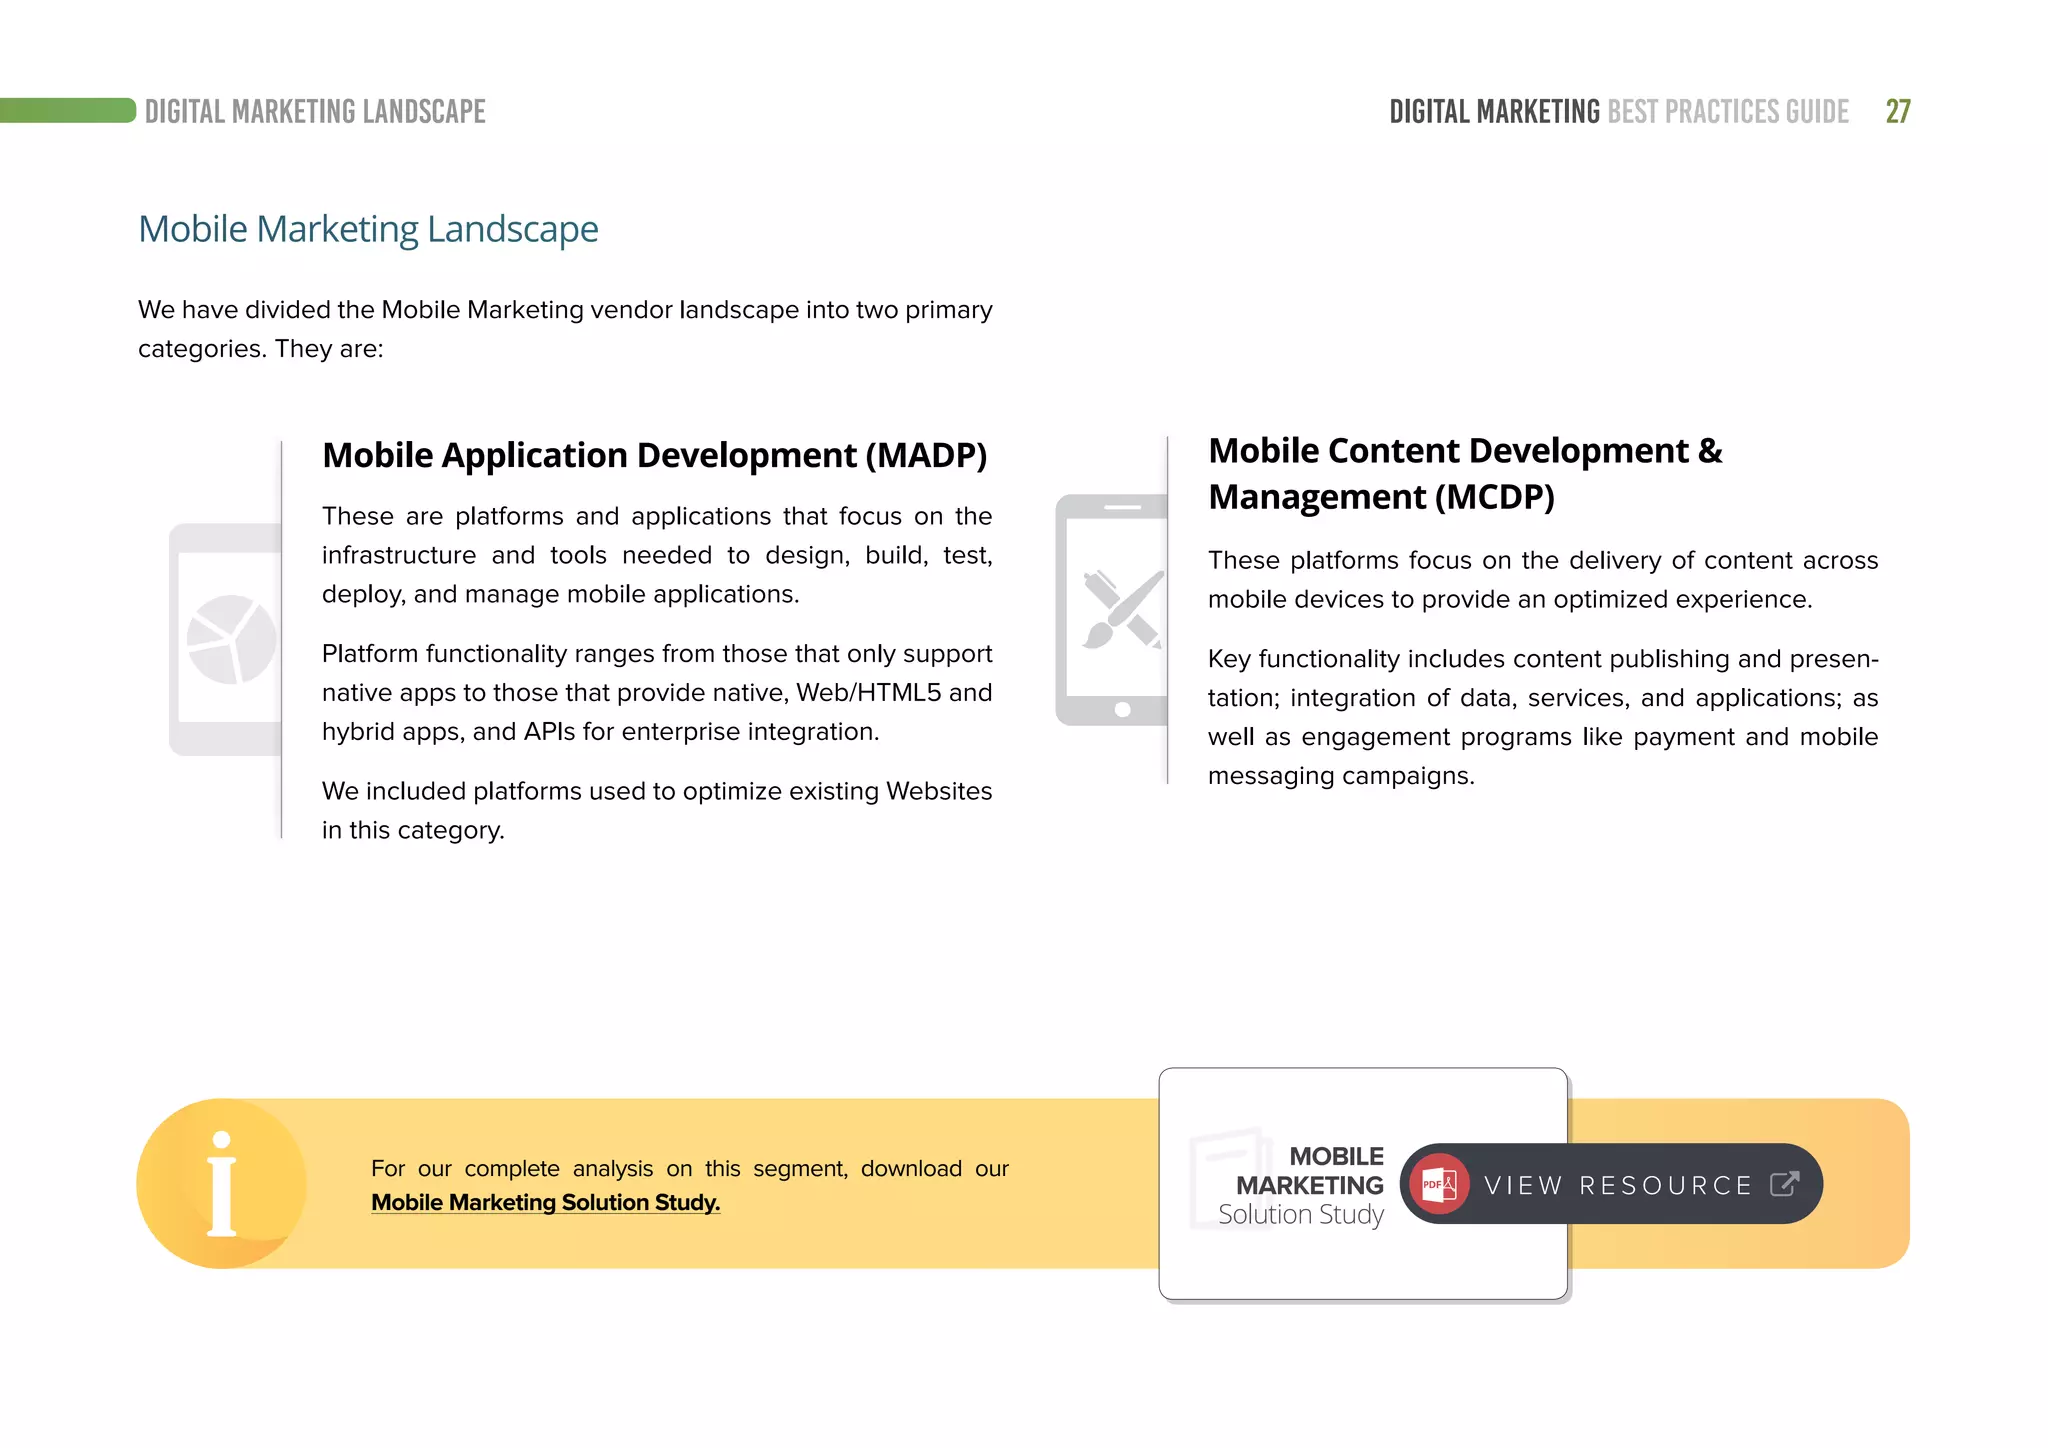This screenshot has height=1448, width=2048.
Task: Click the Mobile Application Development (MADP) heading
Action: [655, 455]
